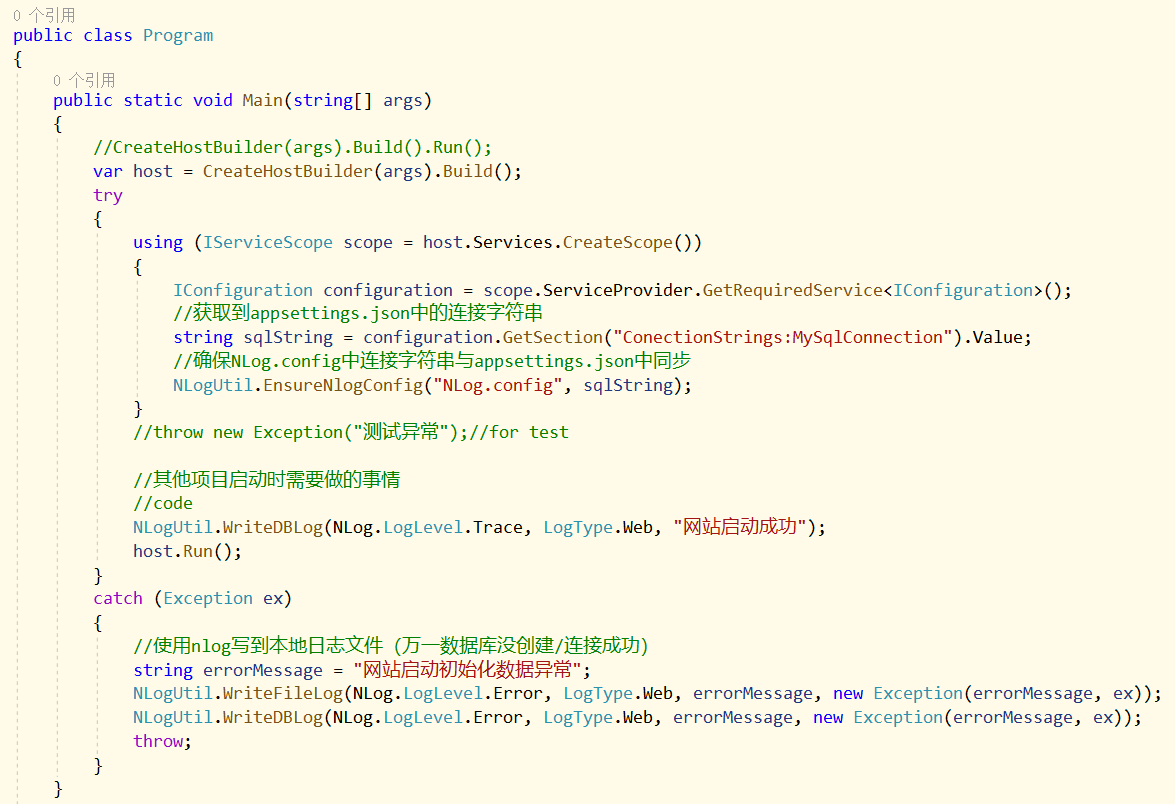The width and height of the screenshot is (1175, 804).
Task: Click the references CodeLens above the Main method
Action: [84, 79]
